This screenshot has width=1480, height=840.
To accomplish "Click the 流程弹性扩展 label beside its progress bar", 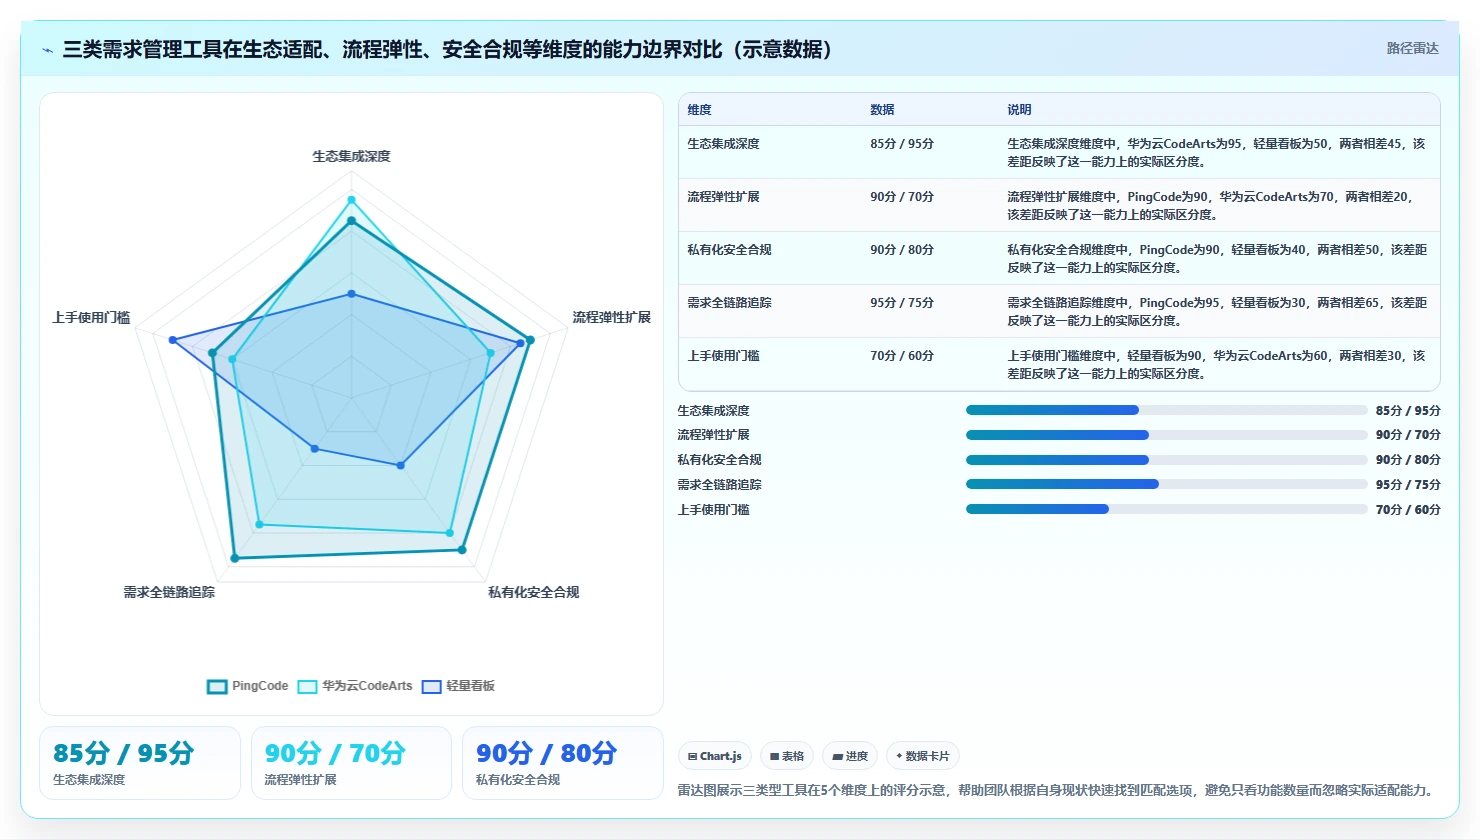I will pyautogui.click(x=713, y=435).
